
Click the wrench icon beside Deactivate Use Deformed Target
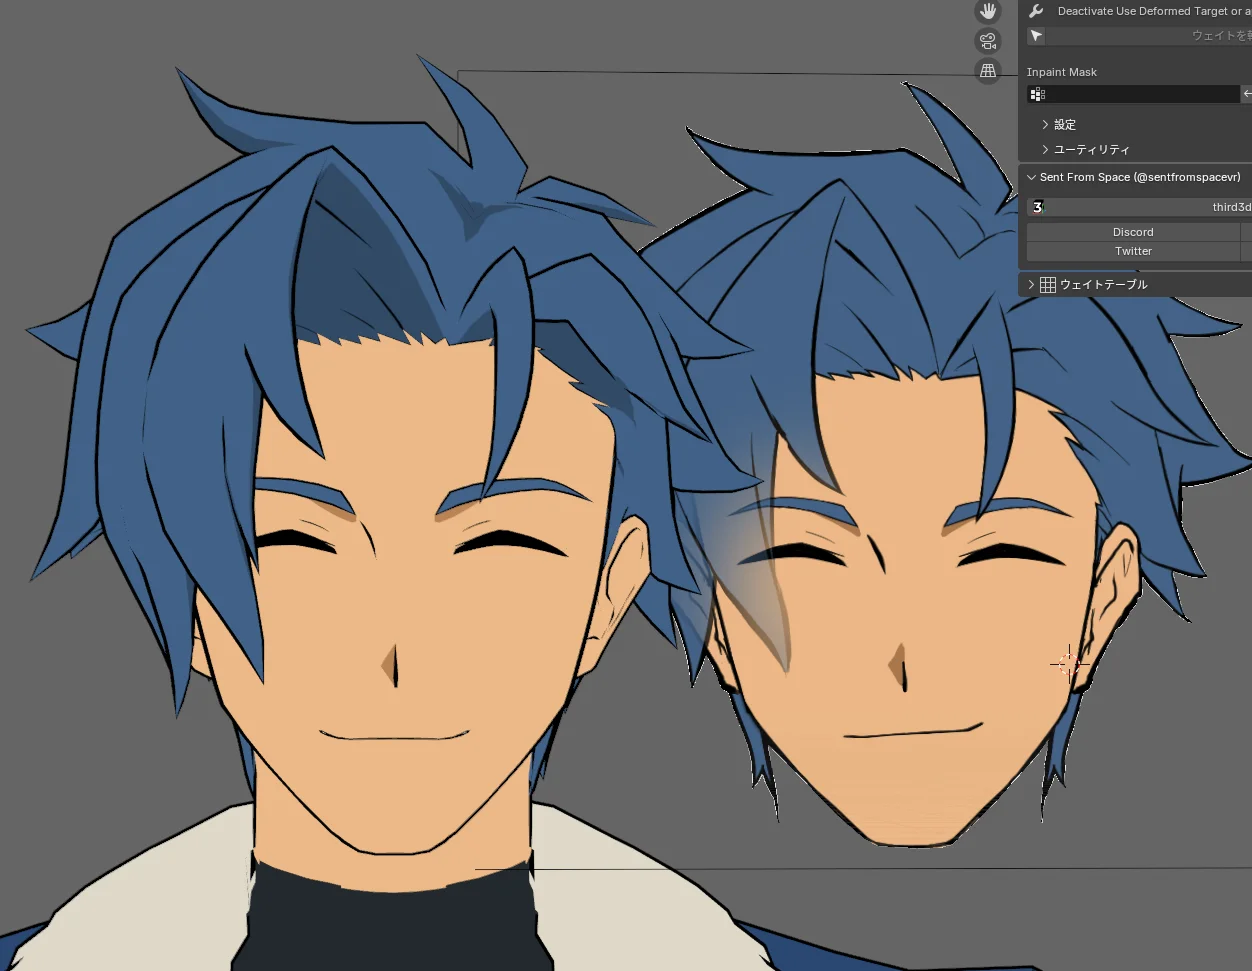click(x=1036, y=11)
